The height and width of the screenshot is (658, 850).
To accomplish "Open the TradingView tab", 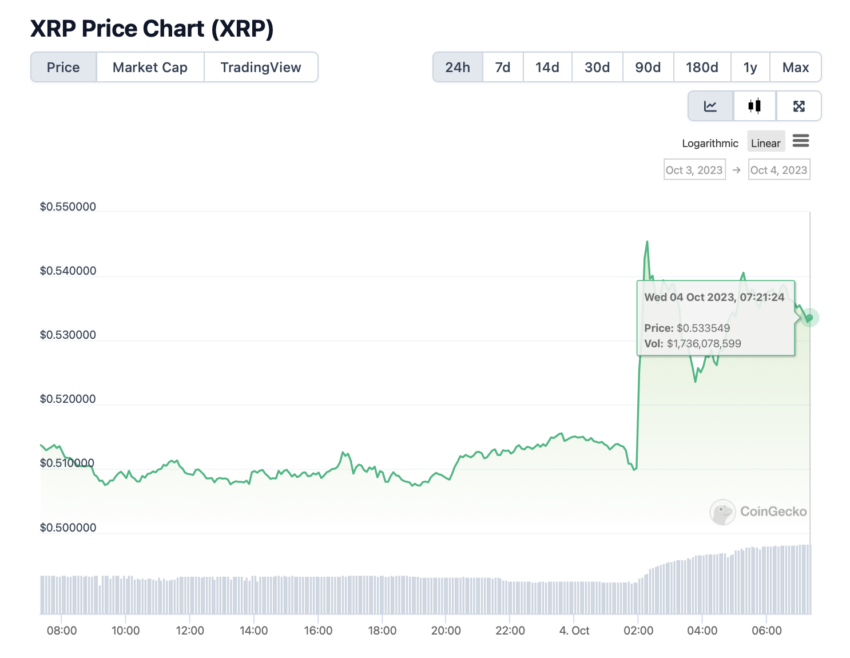I will [x=261, y=67].
